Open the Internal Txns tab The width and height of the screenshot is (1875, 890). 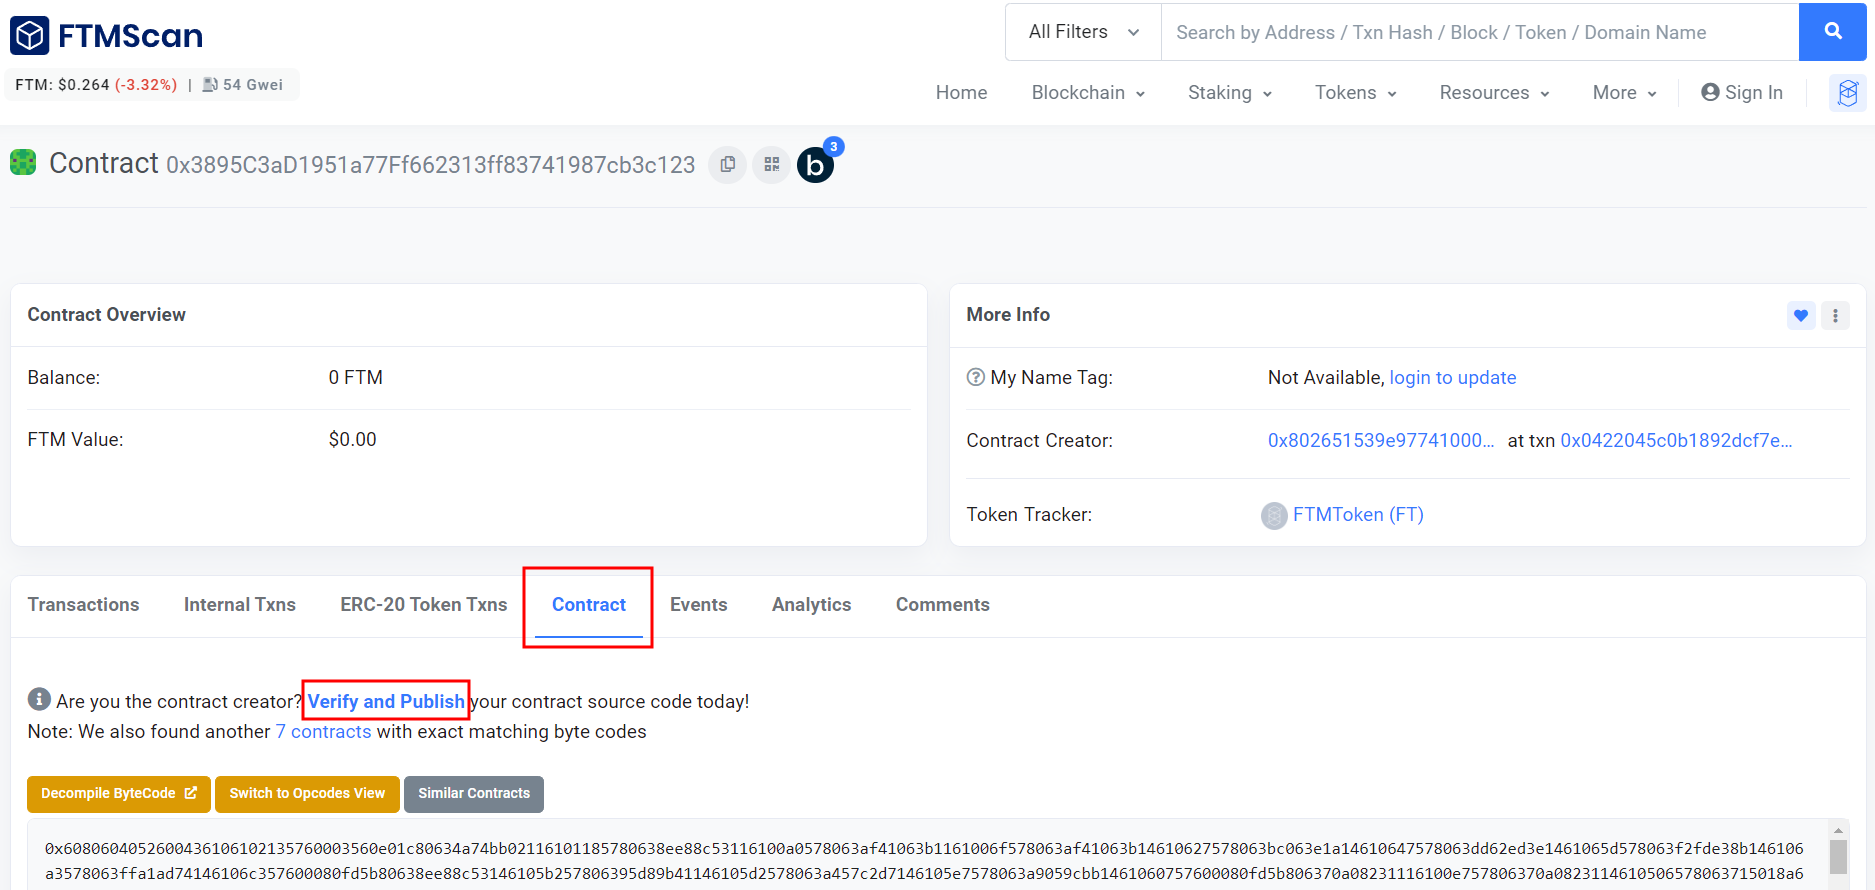(240, 605)
